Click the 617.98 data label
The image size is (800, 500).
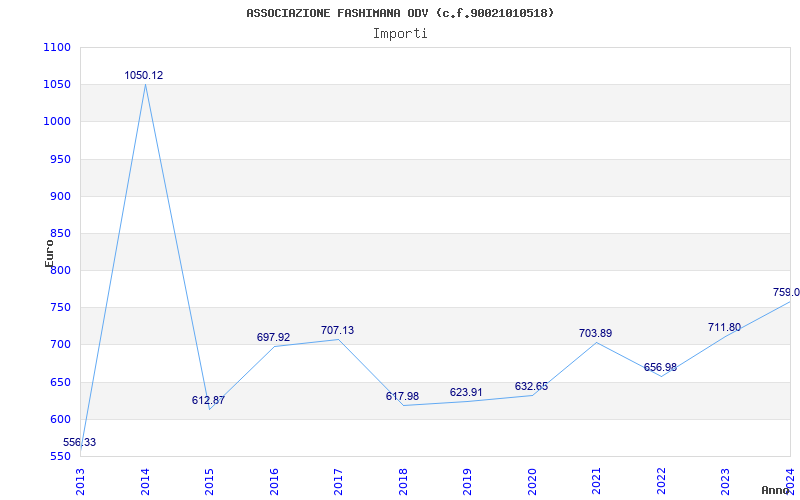click(x=402, y=396)
